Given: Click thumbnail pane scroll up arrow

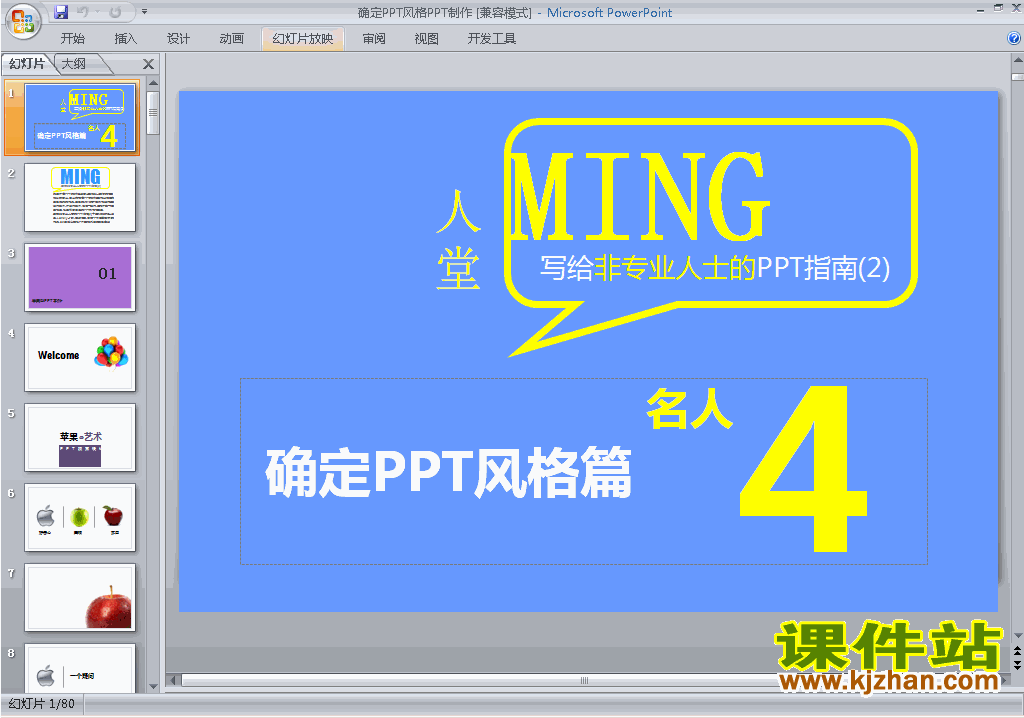Looking at the screenshot, I should click(x=153, y=83).
